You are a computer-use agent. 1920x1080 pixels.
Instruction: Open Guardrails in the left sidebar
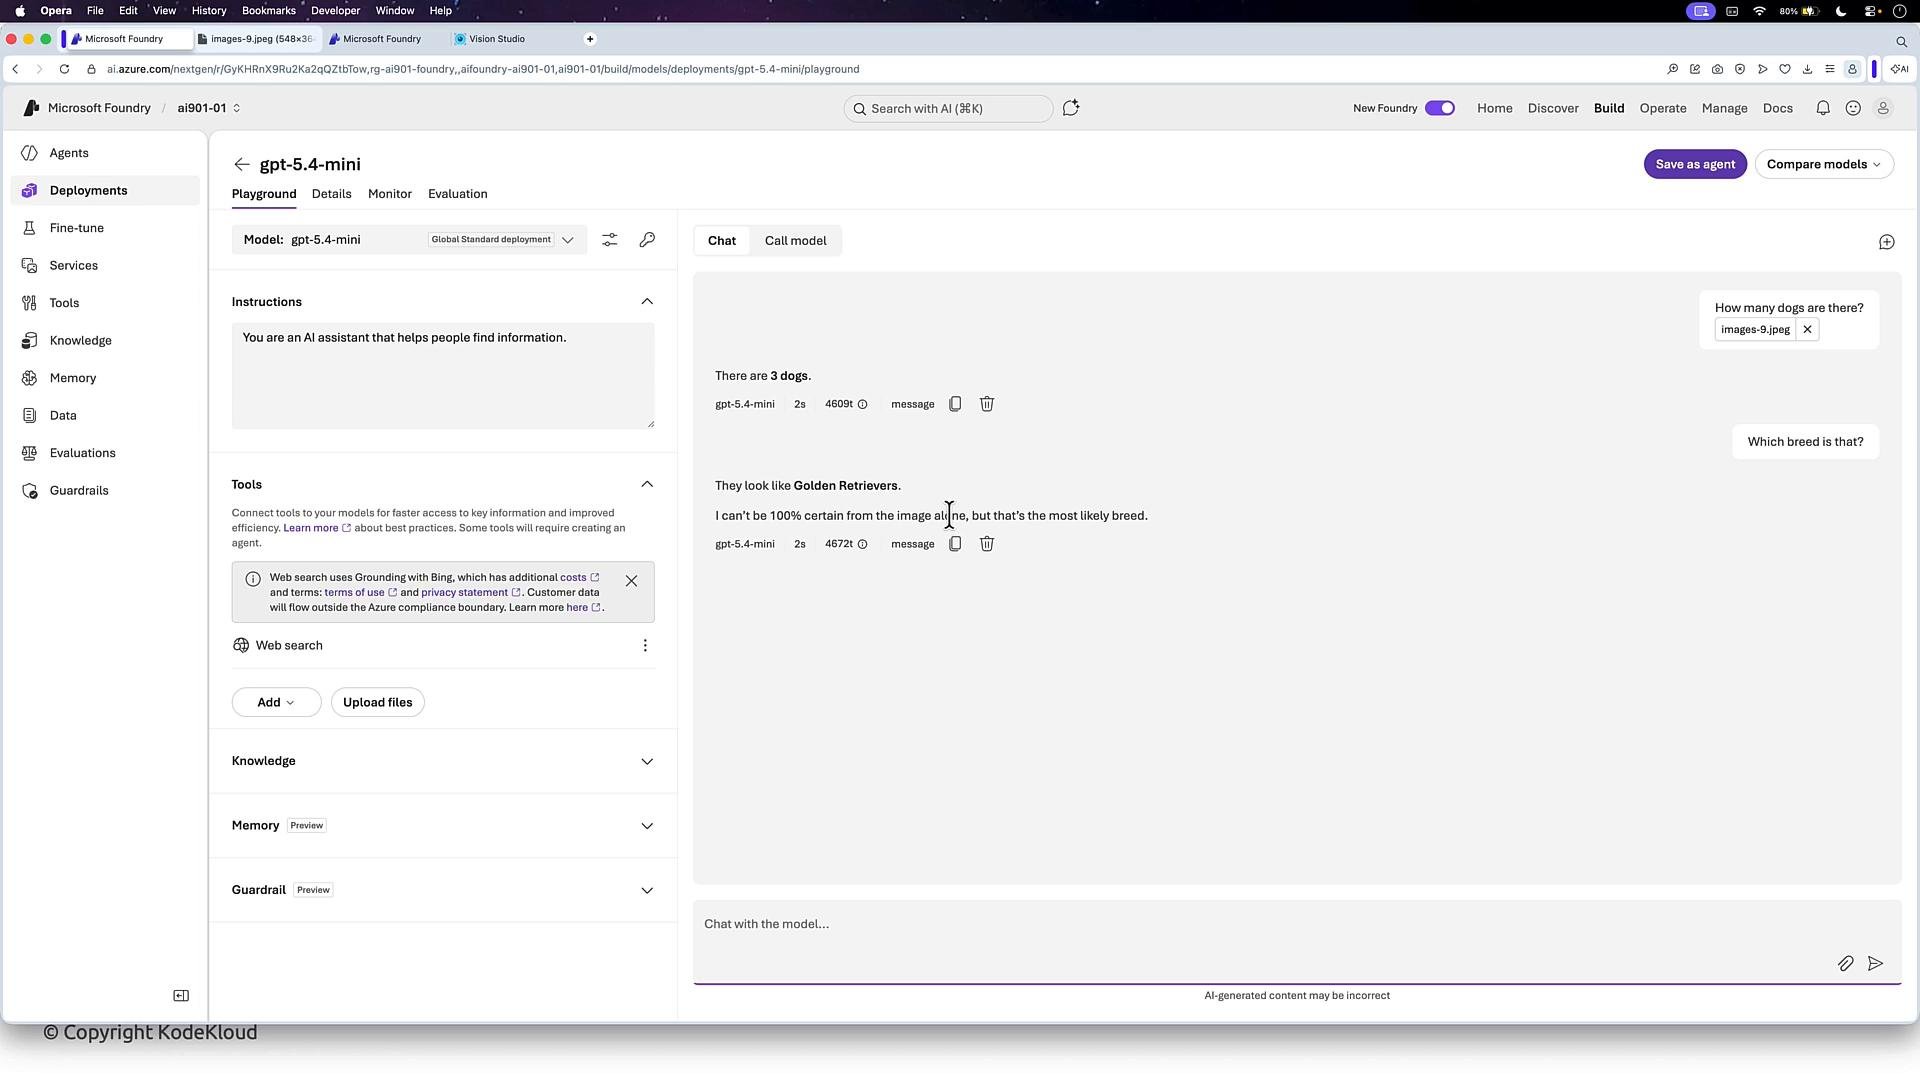[105, 491]
